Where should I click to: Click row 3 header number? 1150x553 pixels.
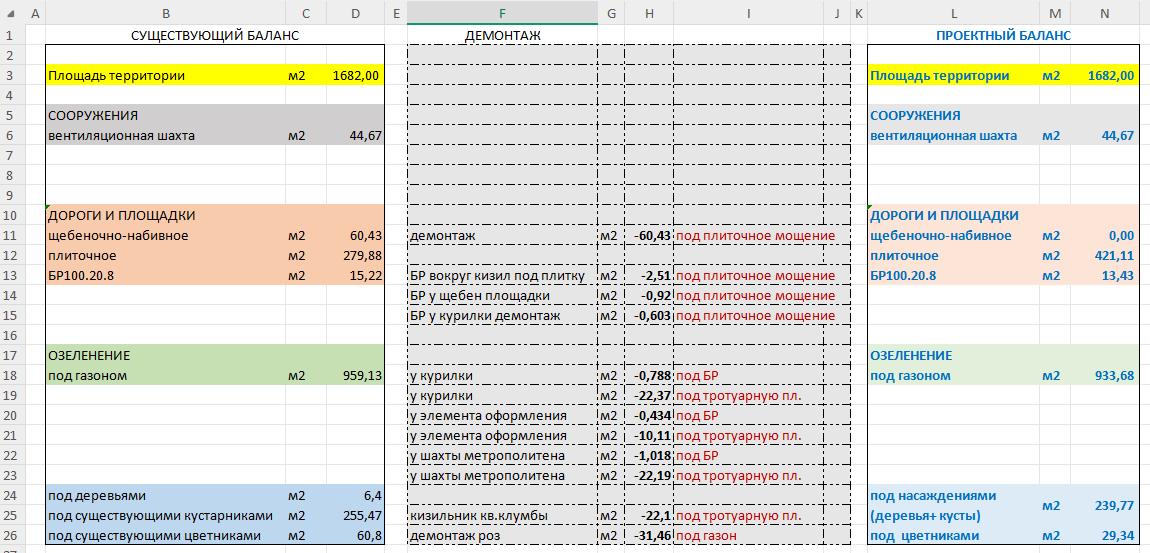pos(10,76)
